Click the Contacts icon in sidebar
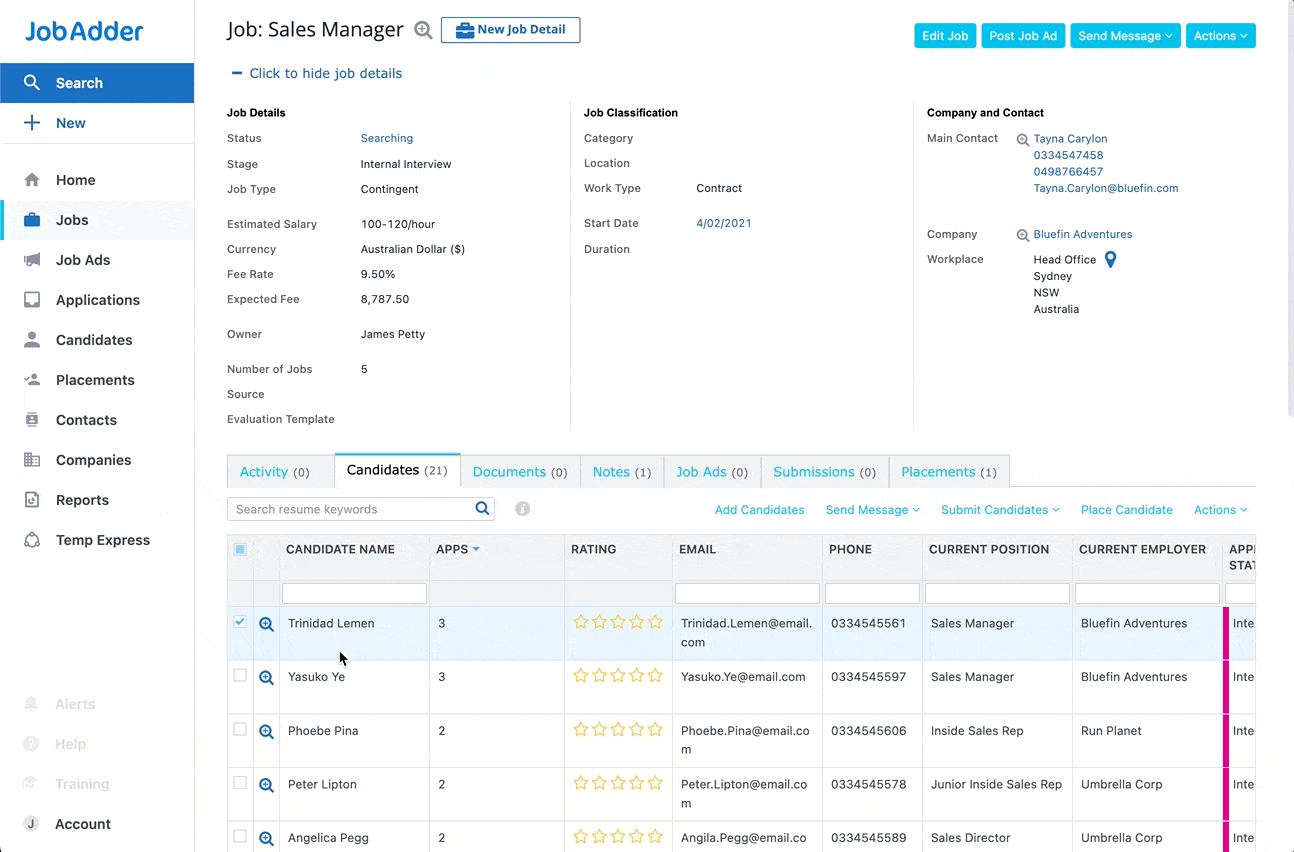The image size is (1294, 852). 32,420
